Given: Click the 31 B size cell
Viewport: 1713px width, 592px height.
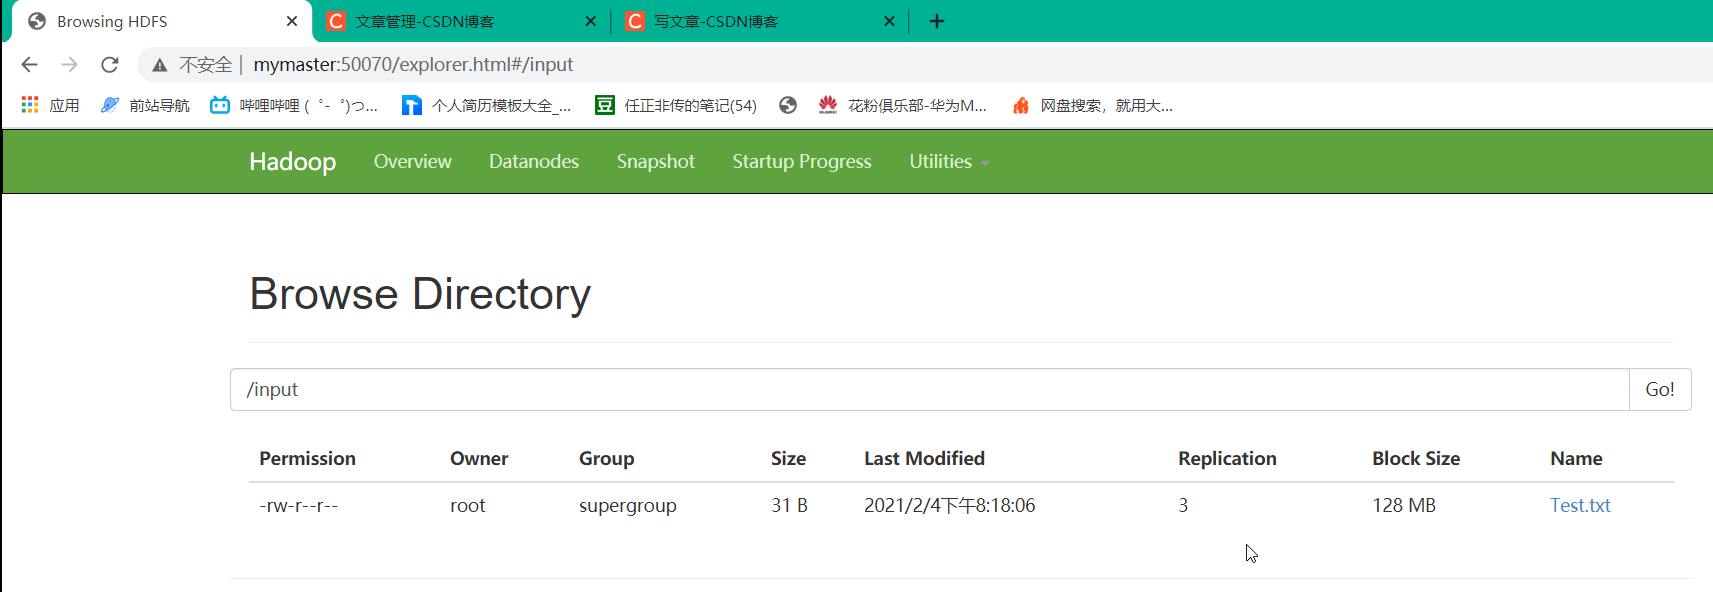Looking at the screenshot, I should click(x=789, y=506).
